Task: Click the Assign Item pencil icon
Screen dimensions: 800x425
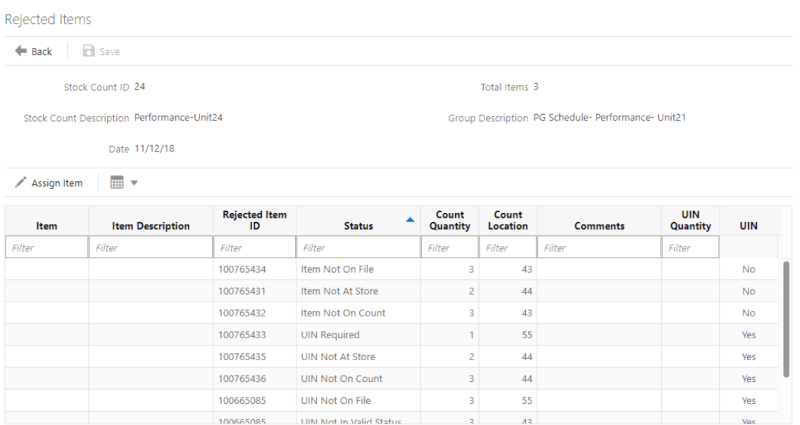Action: click(x=20, y=183)
